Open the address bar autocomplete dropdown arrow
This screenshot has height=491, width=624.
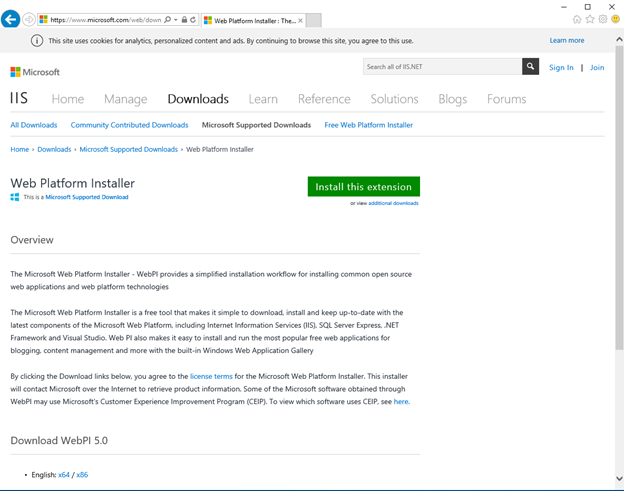(x=176, y=19)
